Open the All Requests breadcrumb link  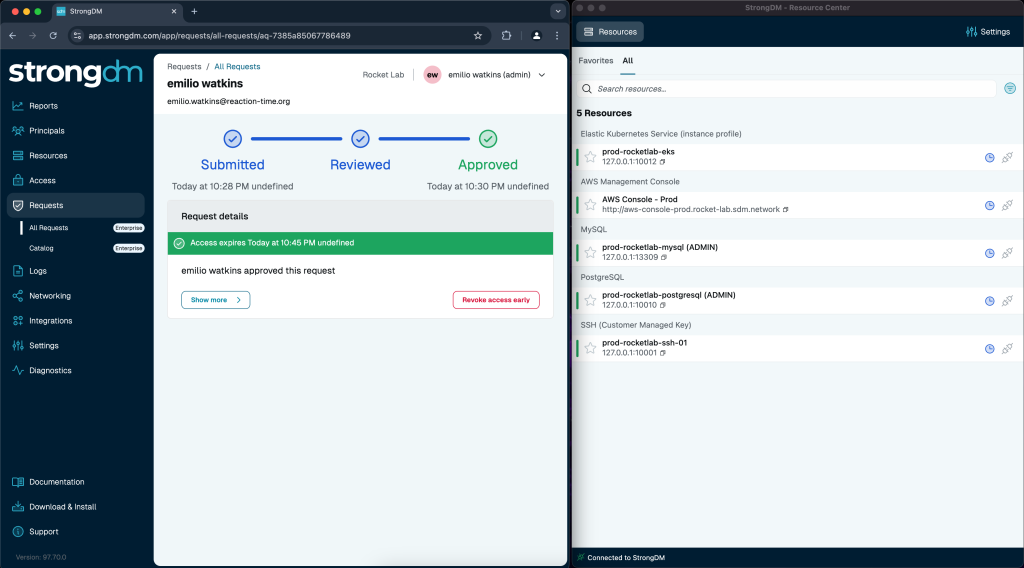click(x=237, y=66)
